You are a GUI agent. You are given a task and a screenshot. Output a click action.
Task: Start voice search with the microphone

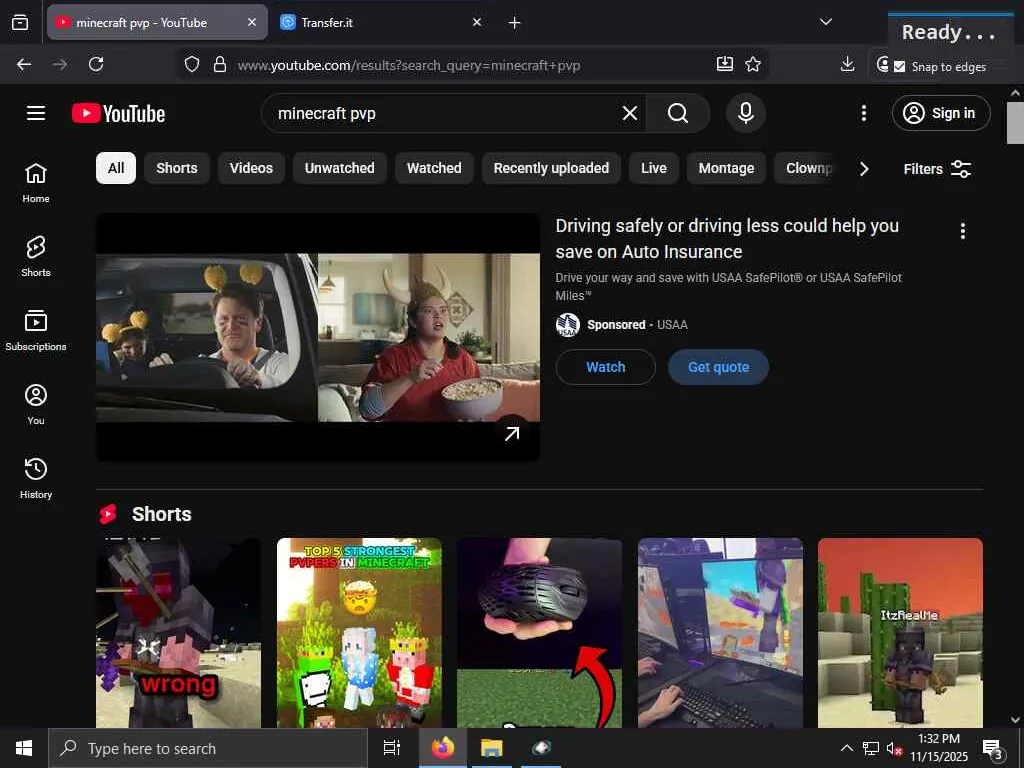[x=746, y=113]
